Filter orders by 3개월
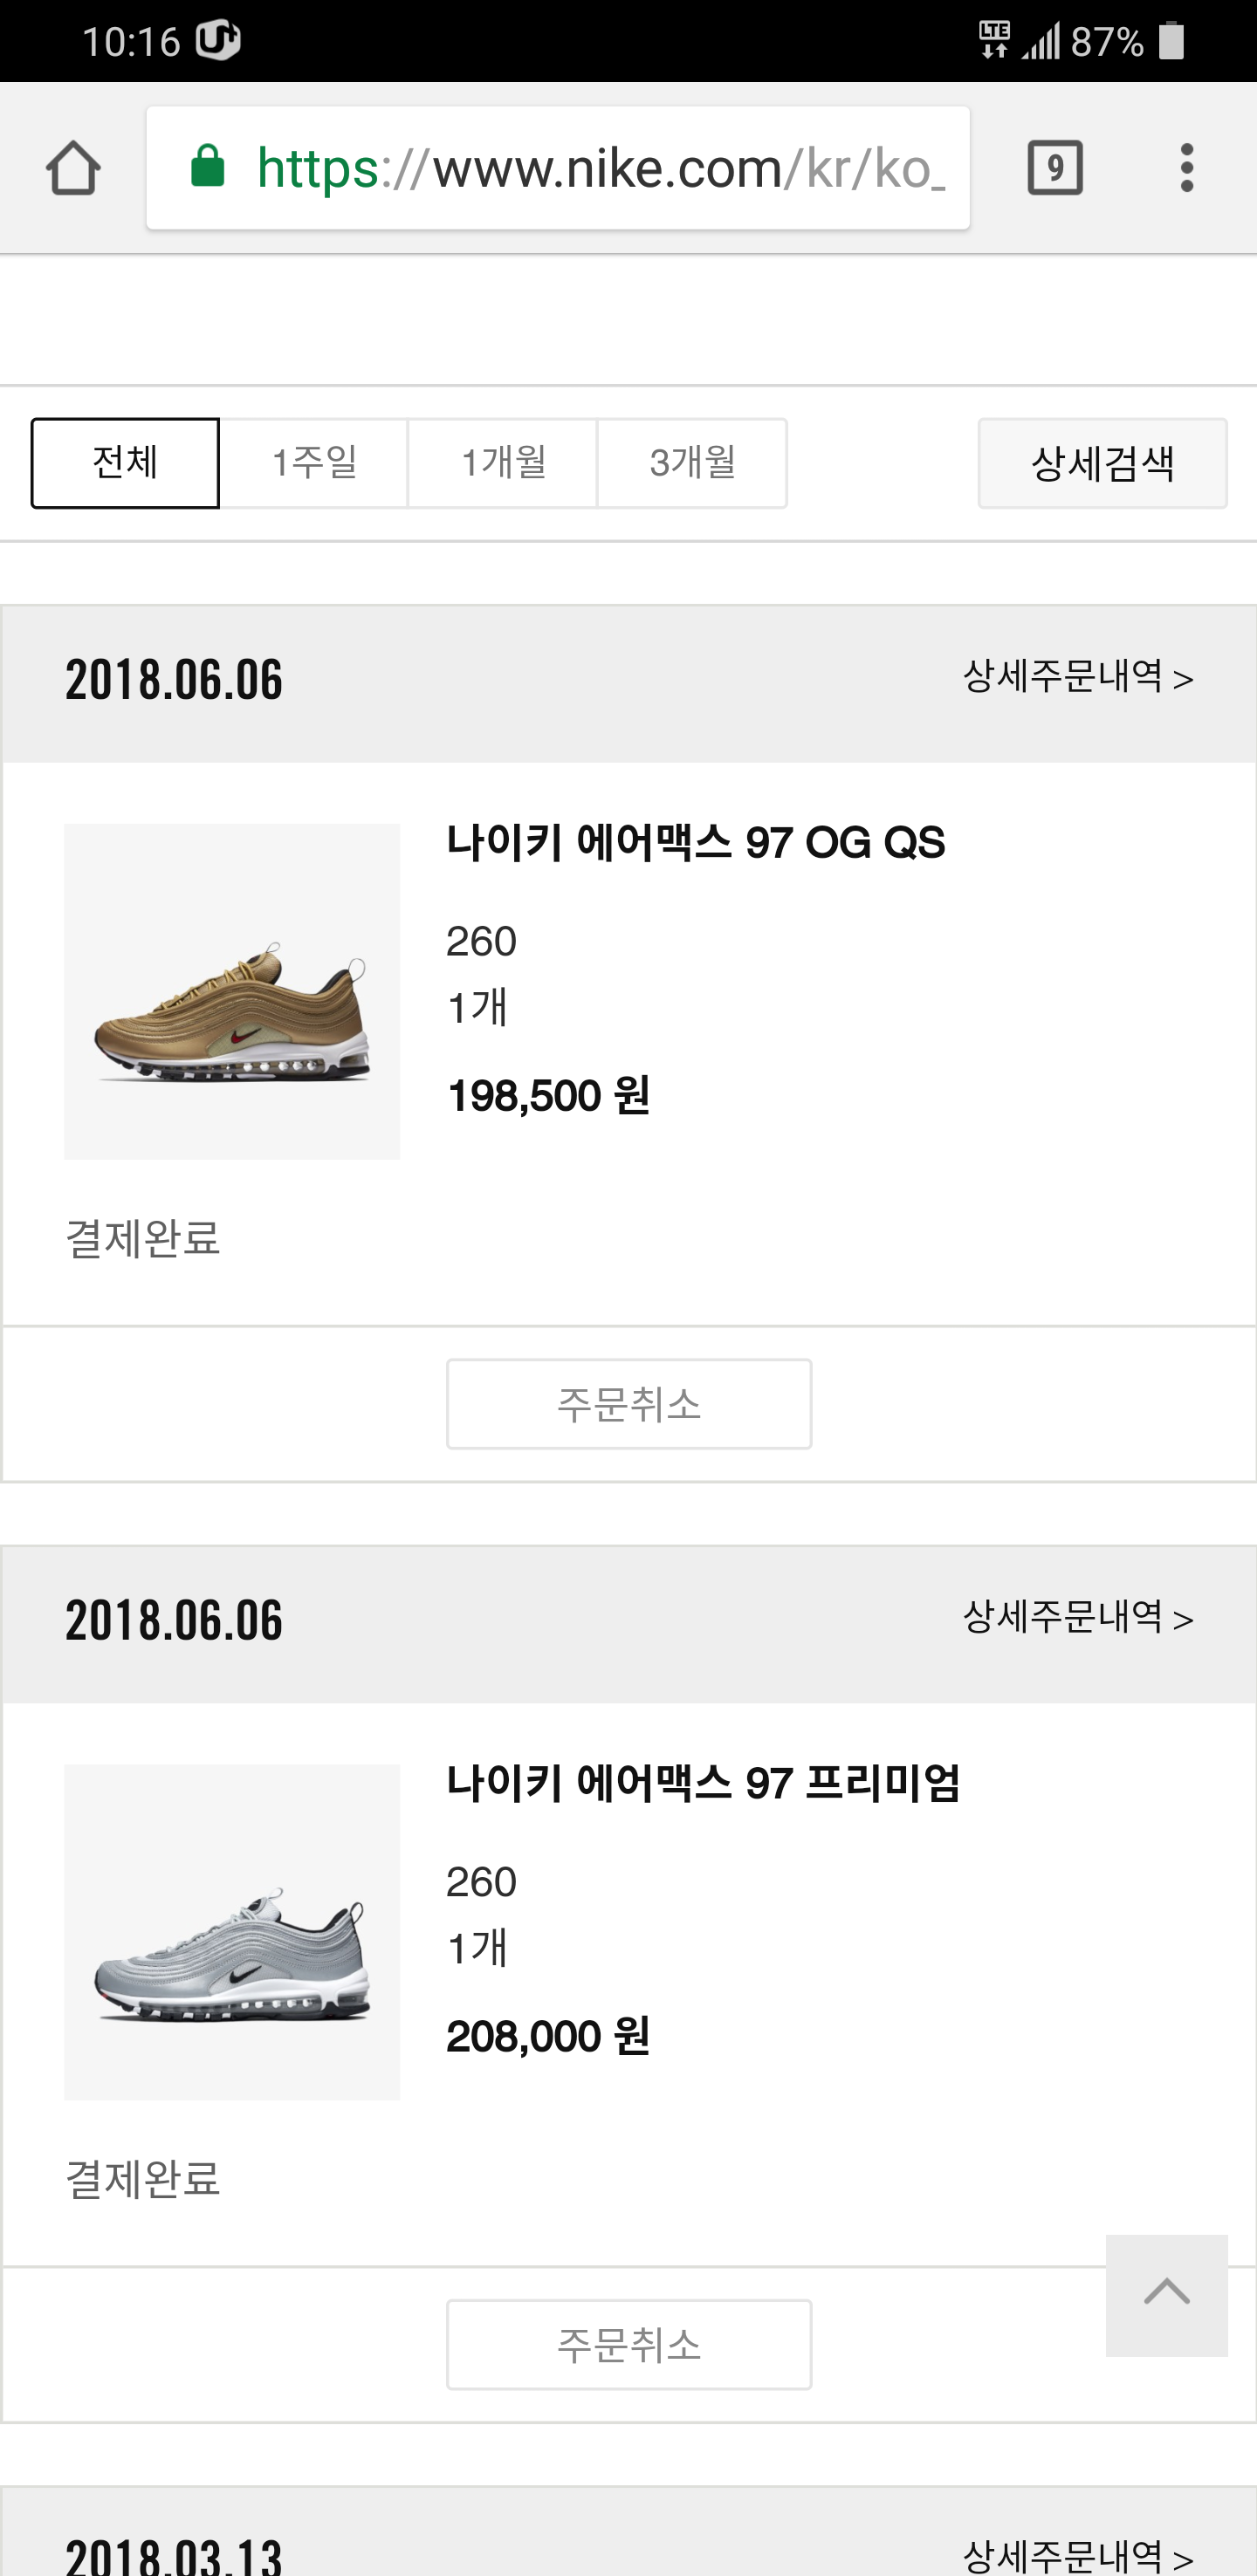This screenshot has width=1257, height=2576. tap(692, 463)
